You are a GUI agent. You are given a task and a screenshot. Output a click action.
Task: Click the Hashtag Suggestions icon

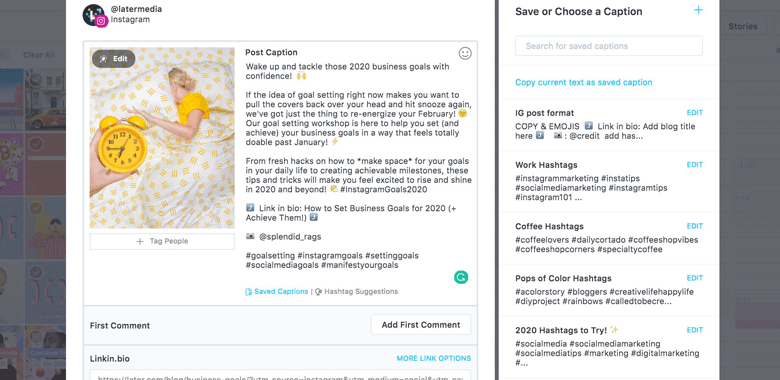click(x=319, y=291)
